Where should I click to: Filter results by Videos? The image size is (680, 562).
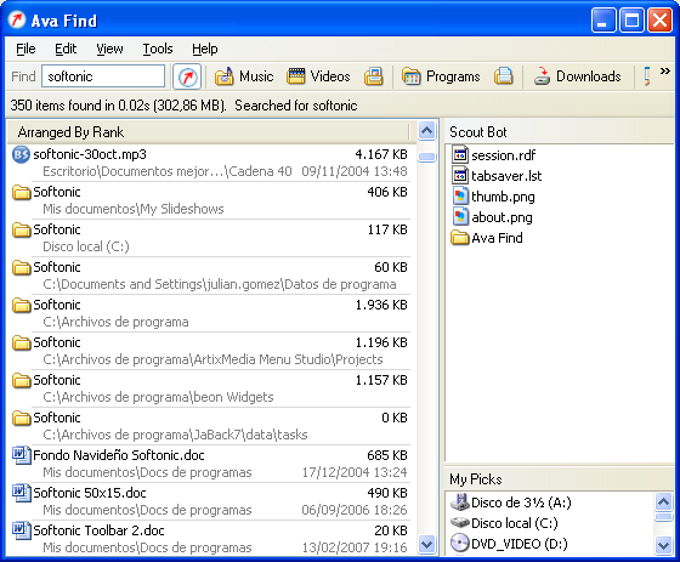click(x=319, y=77)
